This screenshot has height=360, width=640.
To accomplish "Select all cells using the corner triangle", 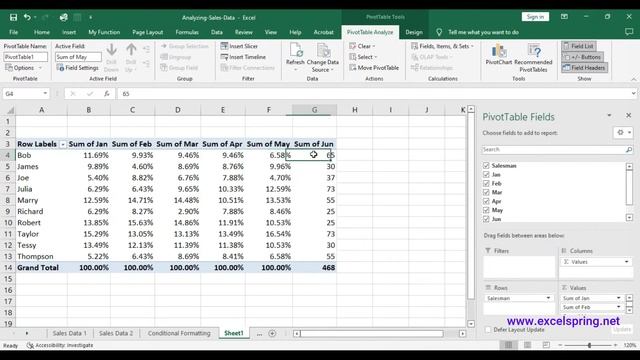I will [x=10, y=110].
